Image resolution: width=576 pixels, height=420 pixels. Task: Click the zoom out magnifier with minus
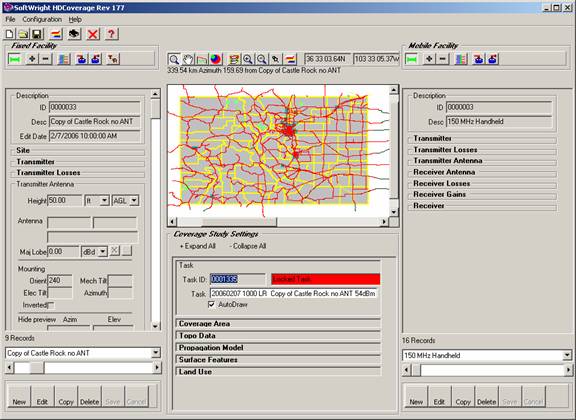(x=262, y=59)
